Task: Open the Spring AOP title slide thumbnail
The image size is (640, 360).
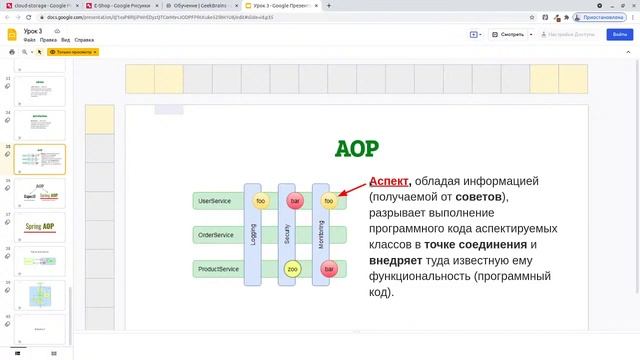Action: 40,227
